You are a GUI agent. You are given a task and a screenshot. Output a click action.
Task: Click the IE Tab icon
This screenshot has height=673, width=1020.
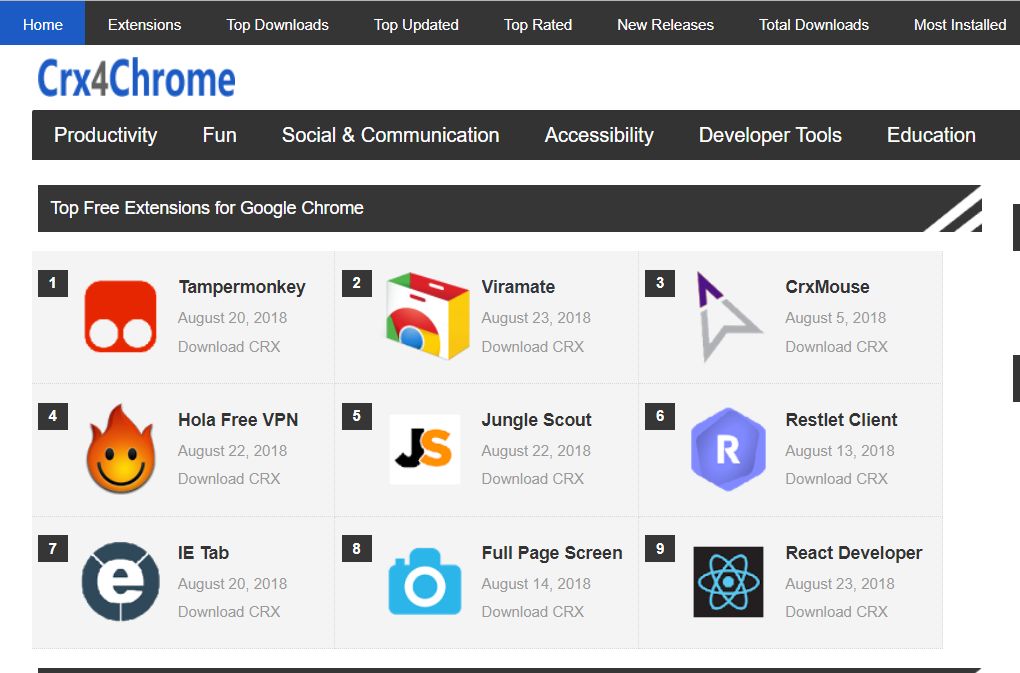coord(120,581)
